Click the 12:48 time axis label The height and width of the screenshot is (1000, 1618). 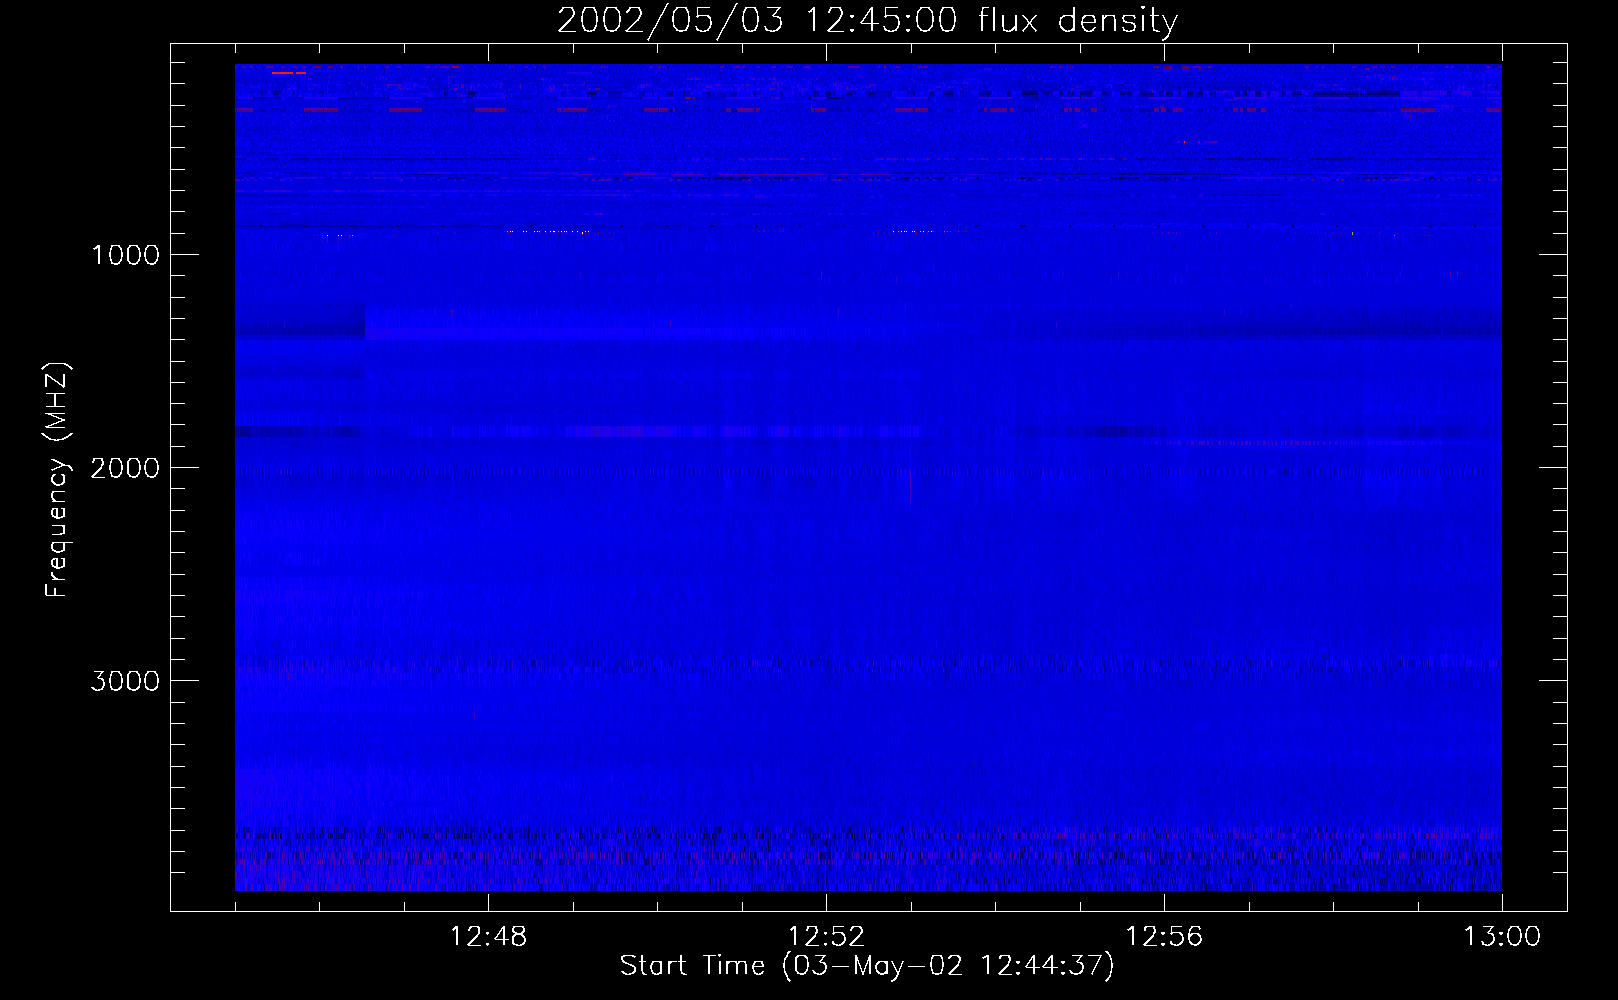(x=488, y=937)
